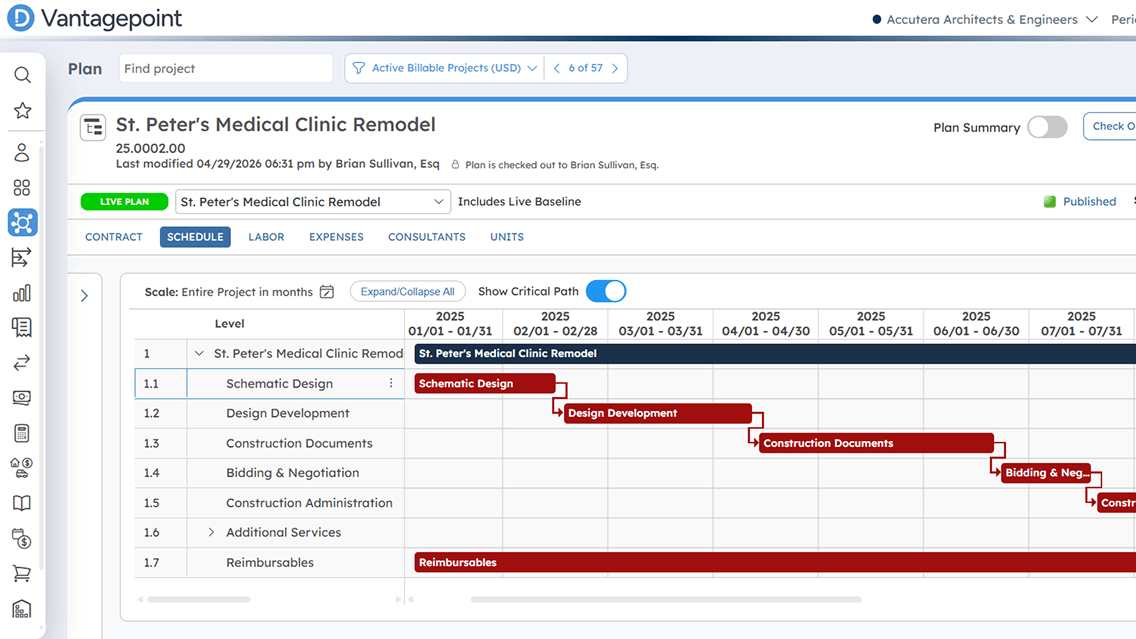The width and height of the screenshot is (1136, 639).
Task: Expand the collapsed left side panel chevron
Action: (85, 296)
